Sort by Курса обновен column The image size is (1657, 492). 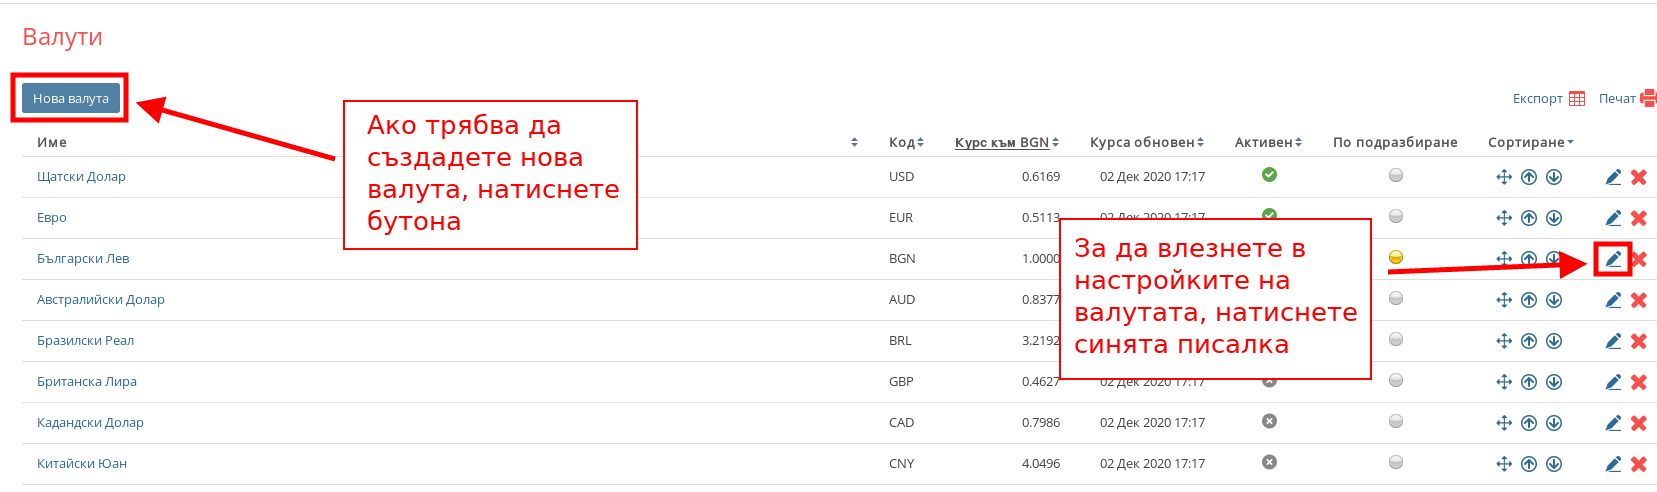tap(1146, 142)
